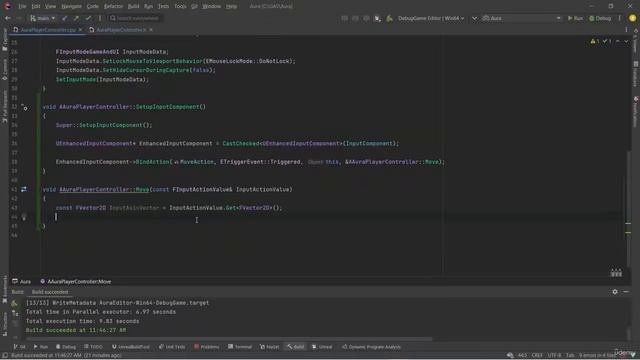Open the Terminal tool window
The width and height of the screenshot is (640, 360).
pyautogui.click(x=240, y=347)
